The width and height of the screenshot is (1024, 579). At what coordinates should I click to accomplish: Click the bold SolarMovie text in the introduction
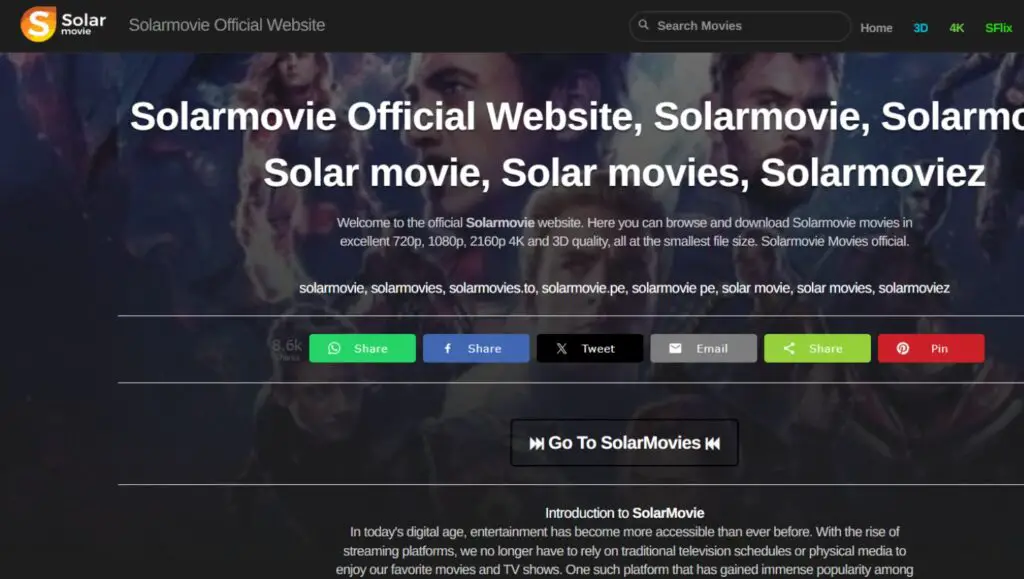point(670,513)
